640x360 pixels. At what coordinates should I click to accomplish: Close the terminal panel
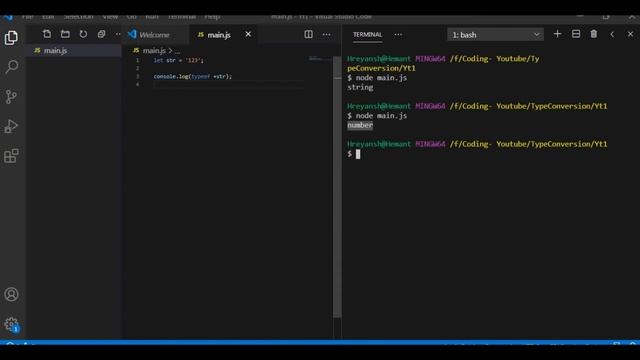pyautogui.click(x=630, y=34)
